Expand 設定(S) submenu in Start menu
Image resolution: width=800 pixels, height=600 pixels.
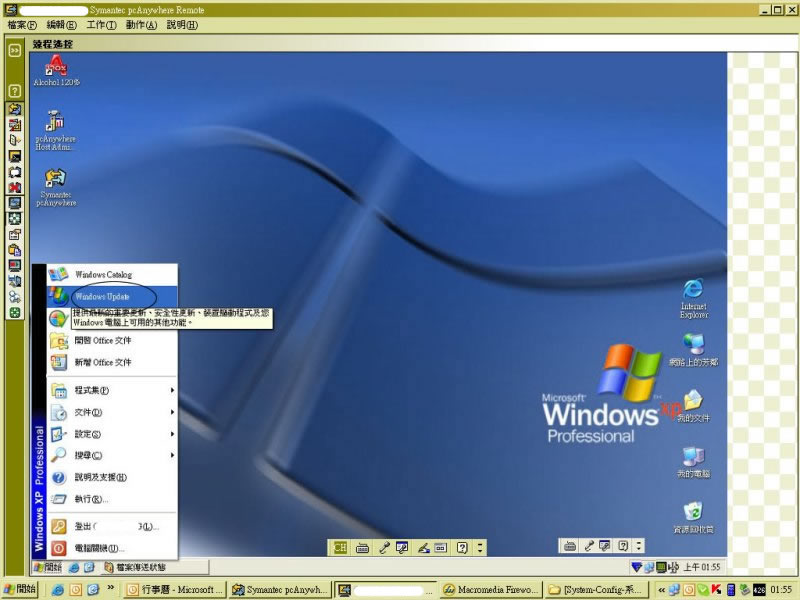pos(112,434)
